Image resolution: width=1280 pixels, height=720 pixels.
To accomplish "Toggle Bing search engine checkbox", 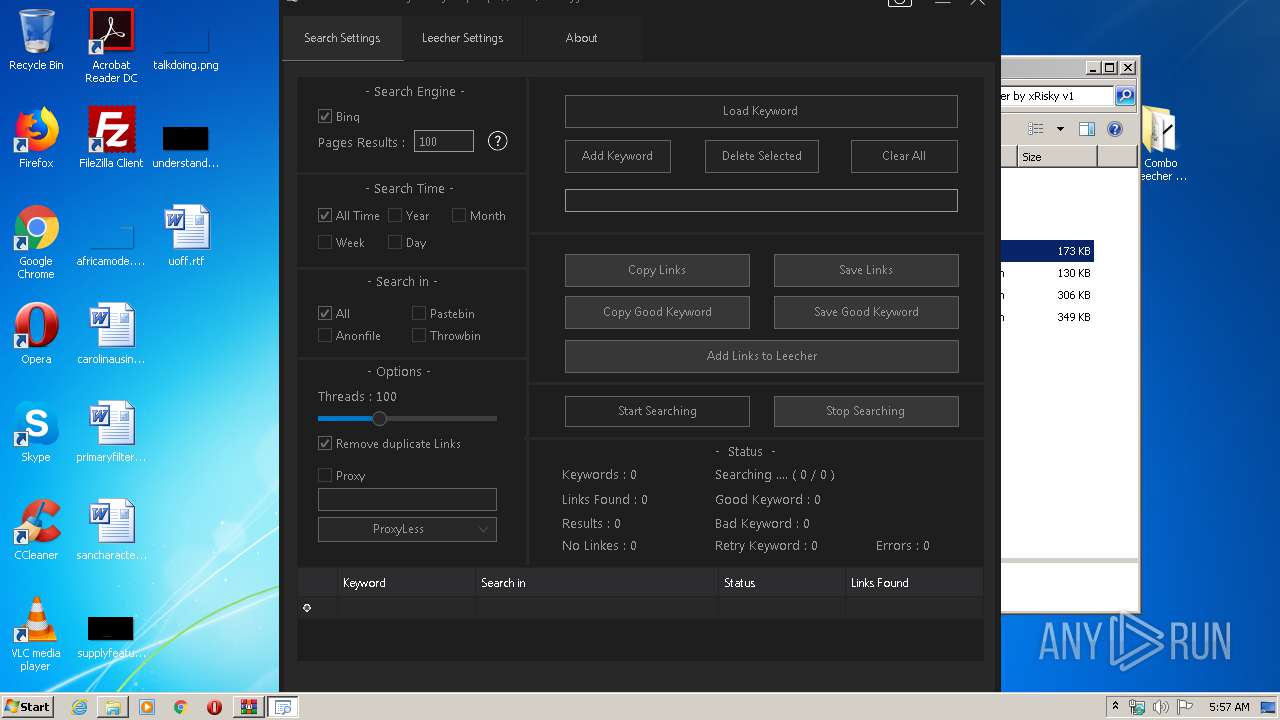I will [x=325, y=117].
